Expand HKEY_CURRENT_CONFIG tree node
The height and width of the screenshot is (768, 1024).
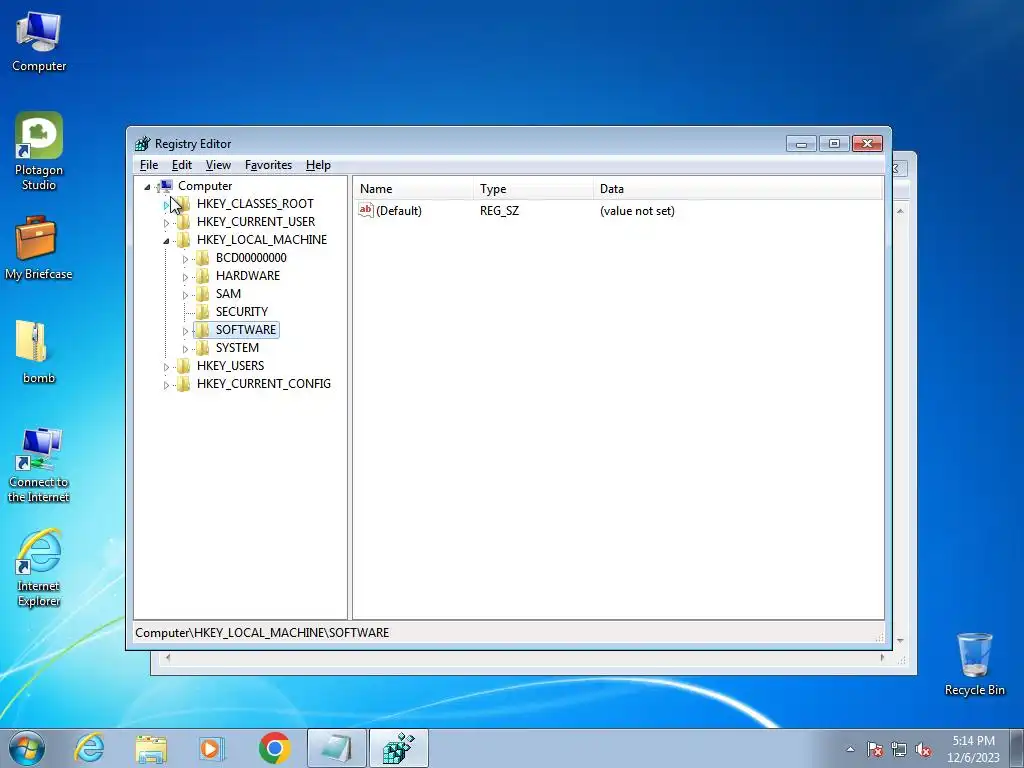click(166, 385)
